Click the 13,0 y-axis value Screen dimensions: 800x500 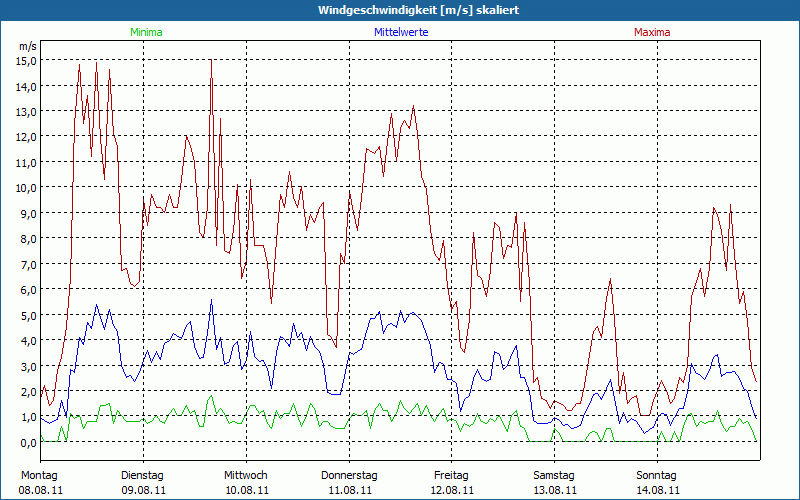pyautogui.click(x=28, y=112)
